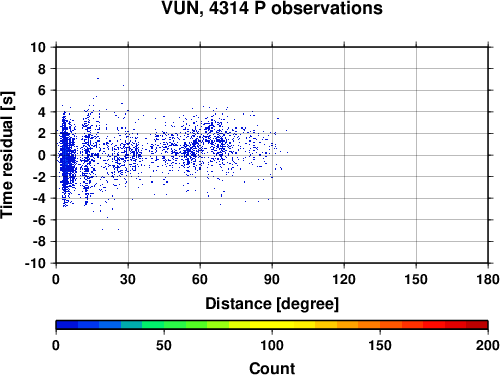Screen dimensions: 500x375
Task: Click the dark blue end of the colorbar
Action: 67,325
